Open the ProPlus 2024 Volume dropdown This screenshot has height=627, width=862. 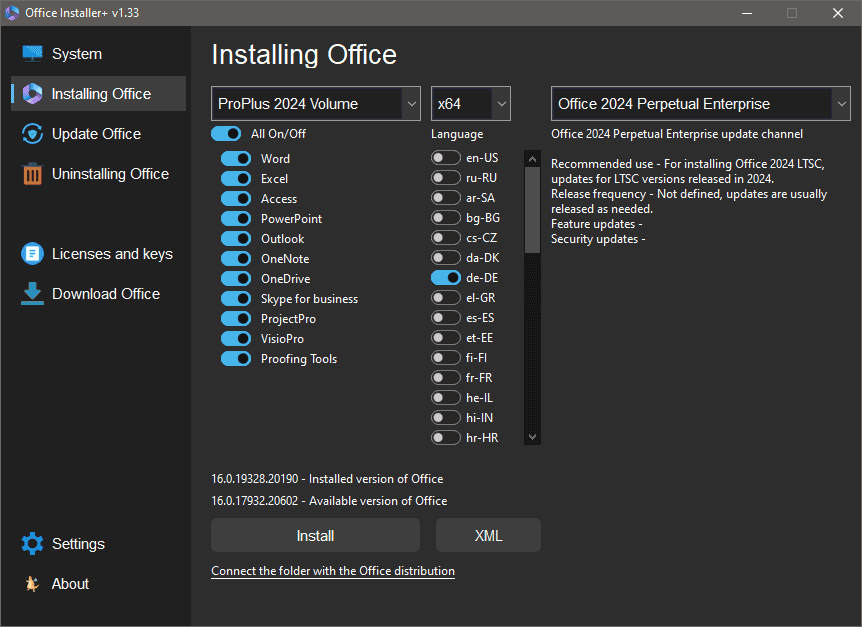pyautogui.click(x=316, y=104)
